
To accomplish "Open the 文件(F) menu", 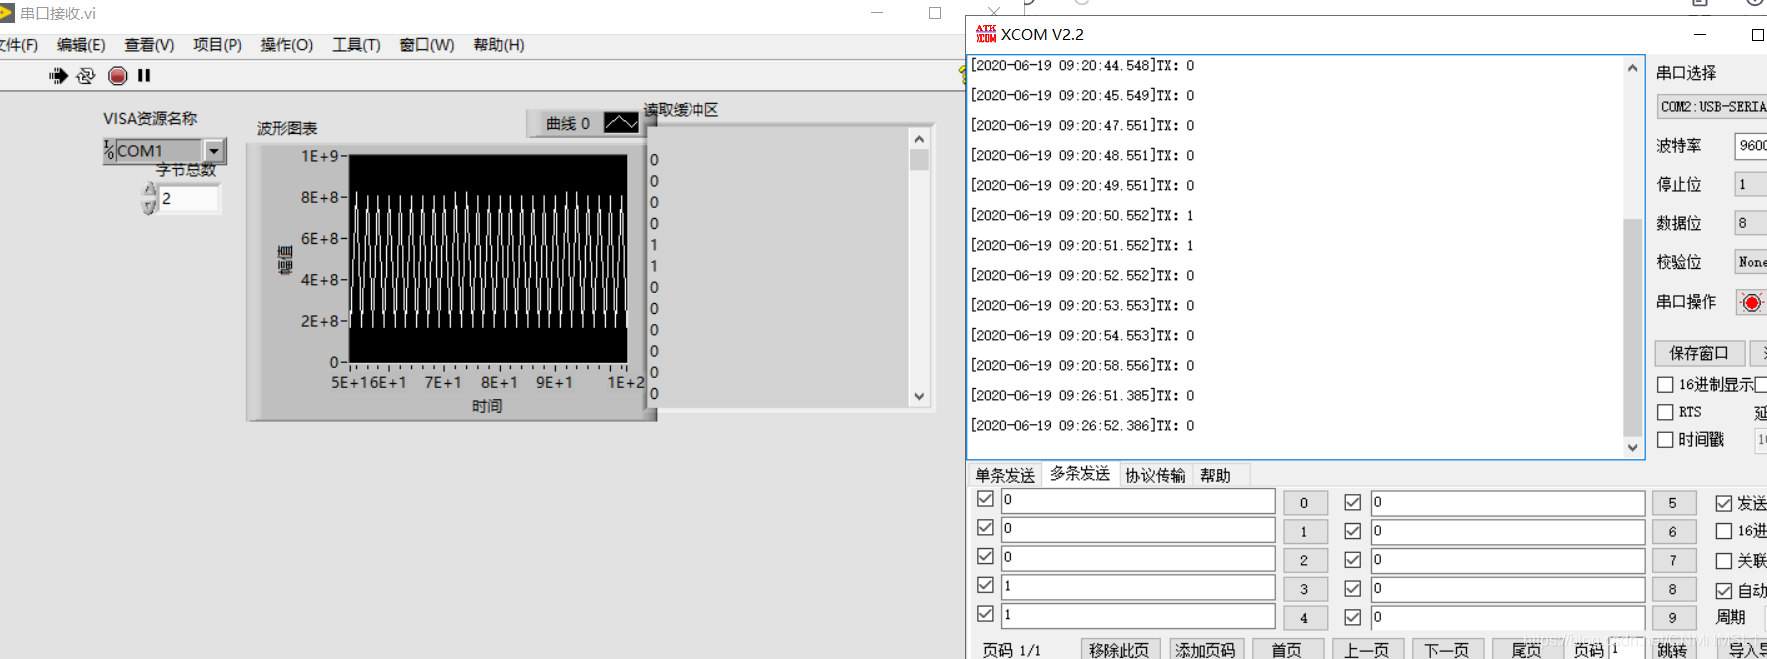I will coord(18,45).
